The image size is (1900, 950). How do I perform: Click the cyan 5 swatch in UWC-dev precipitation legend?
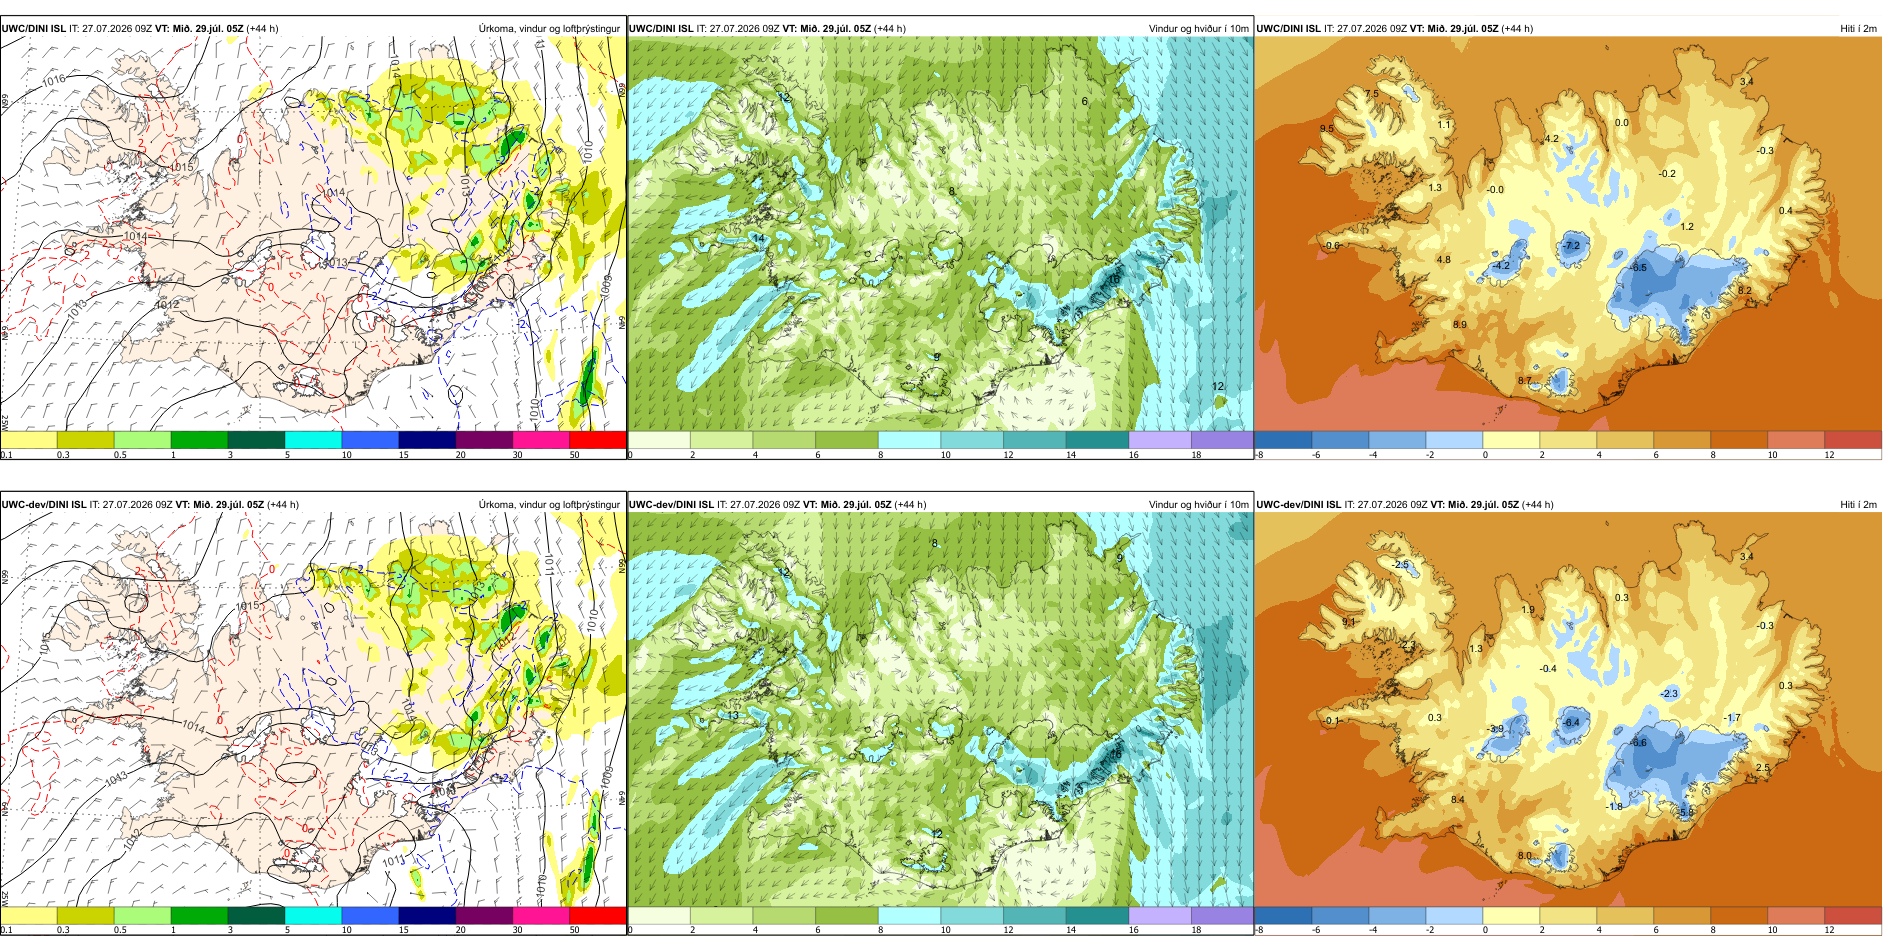(x=313, y=915)
